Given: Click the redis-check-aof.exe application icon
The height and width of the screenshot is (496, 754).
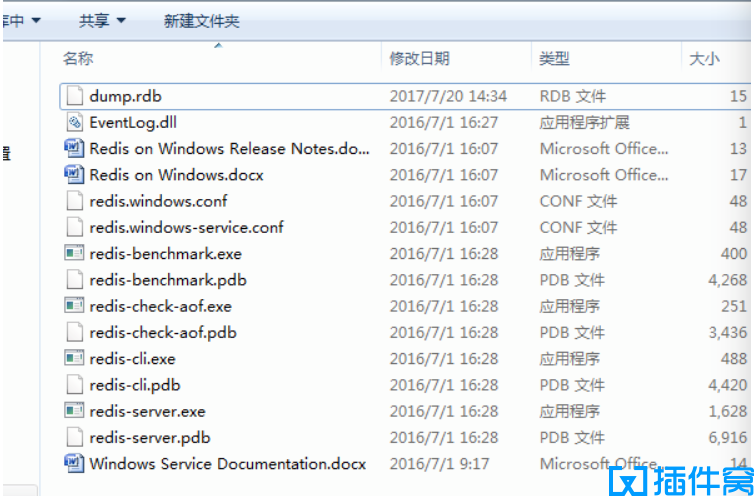Looking at the screenshot, I should (74, 305).
